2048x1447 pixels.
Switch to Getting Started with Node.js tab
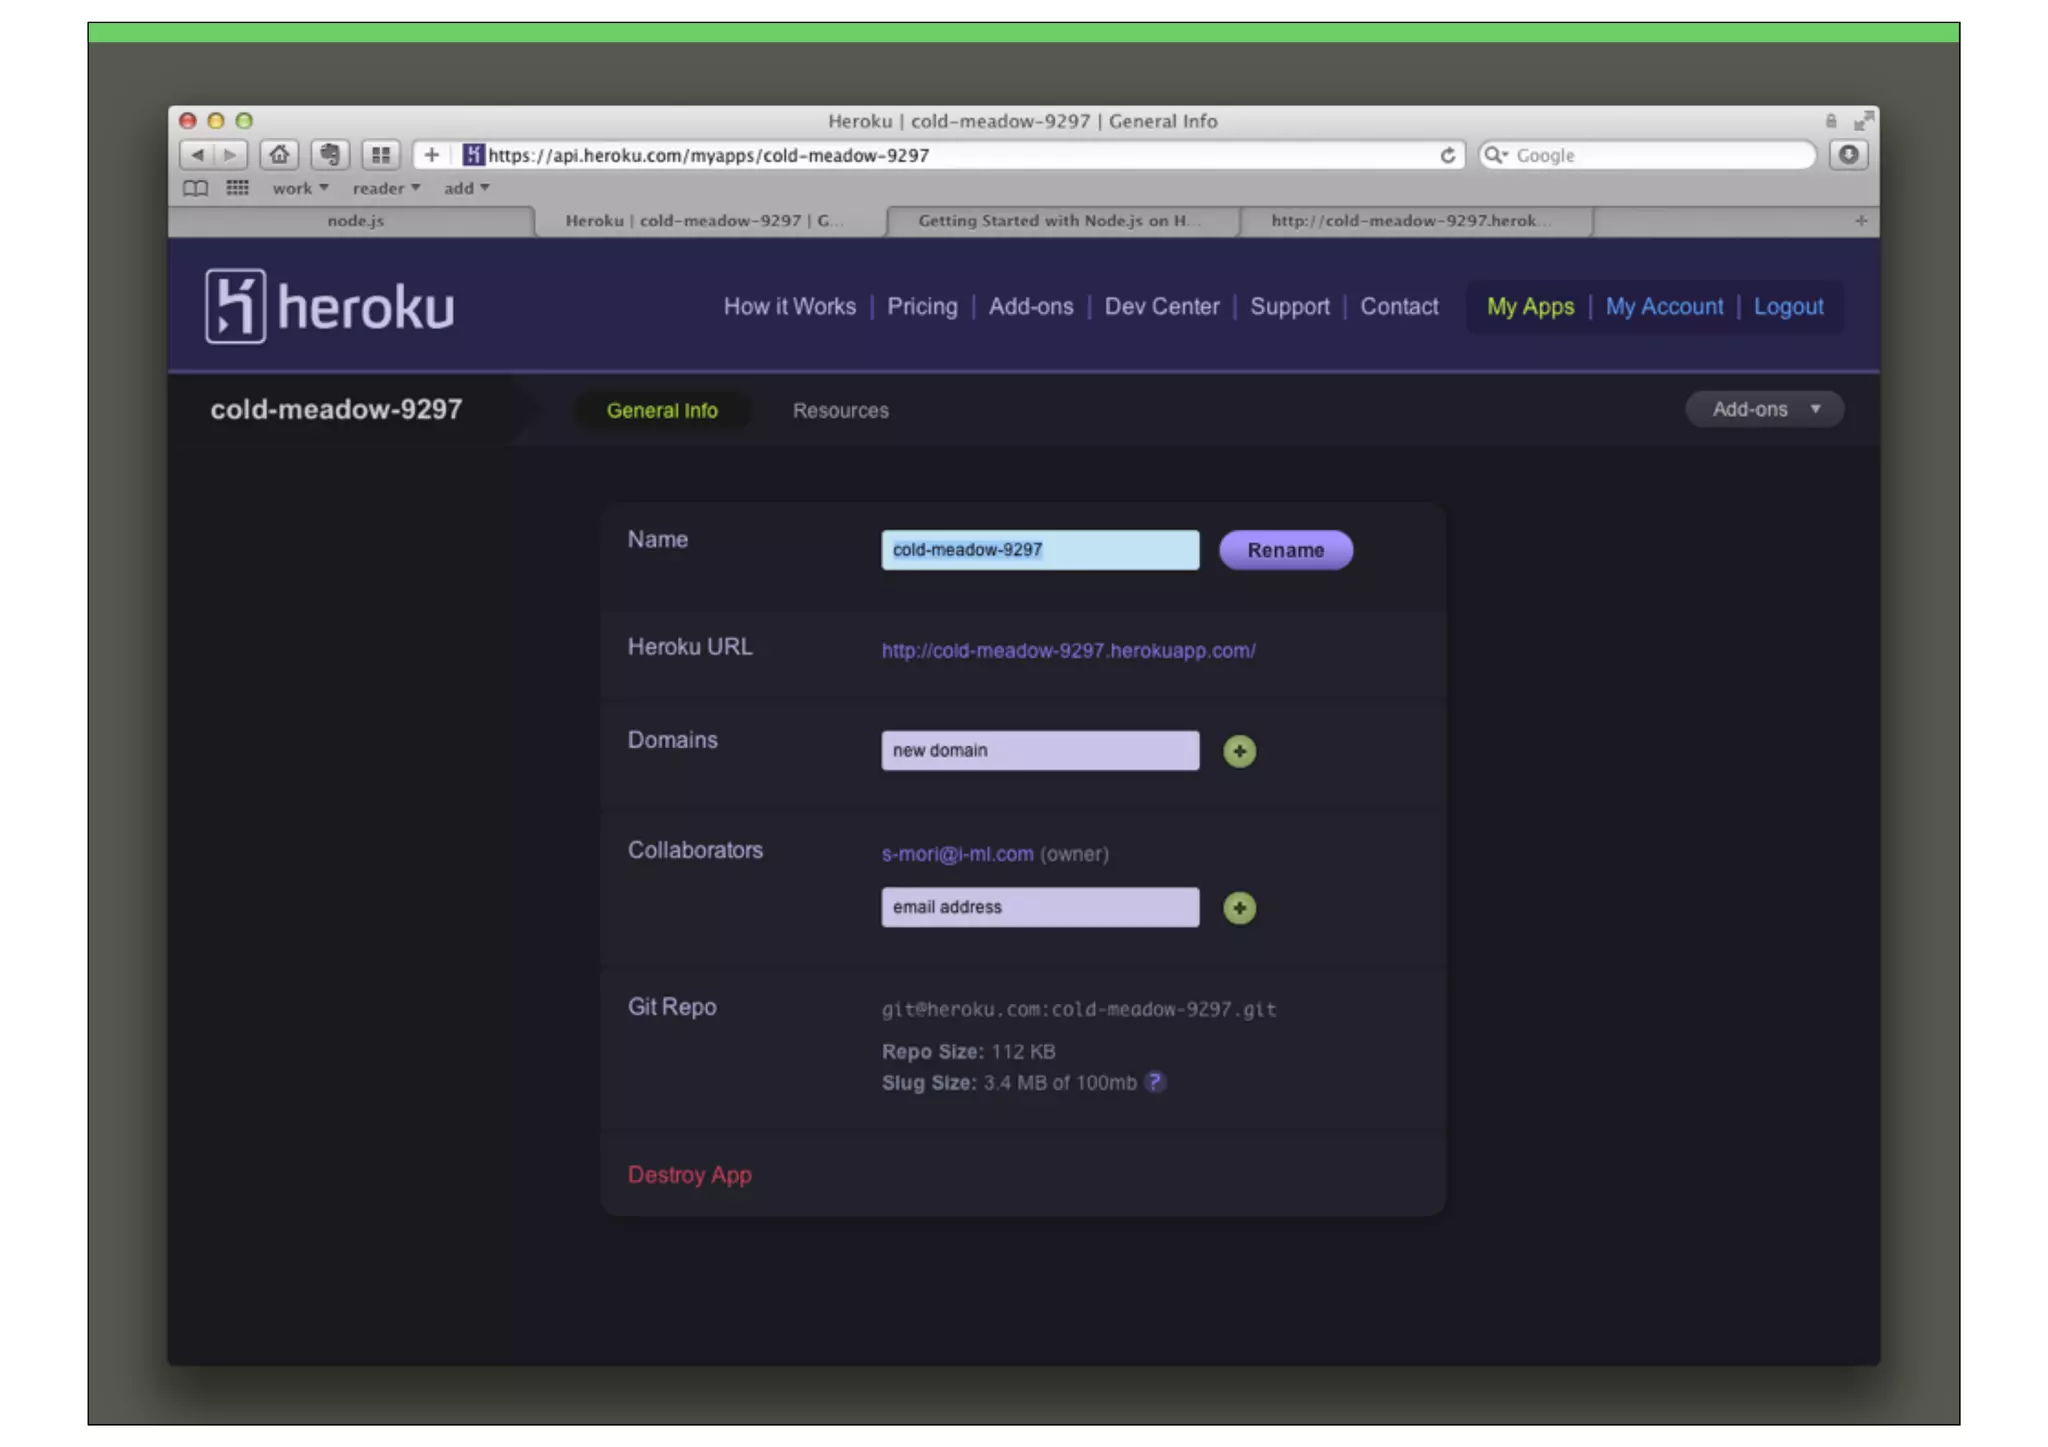coord(1058,221)
